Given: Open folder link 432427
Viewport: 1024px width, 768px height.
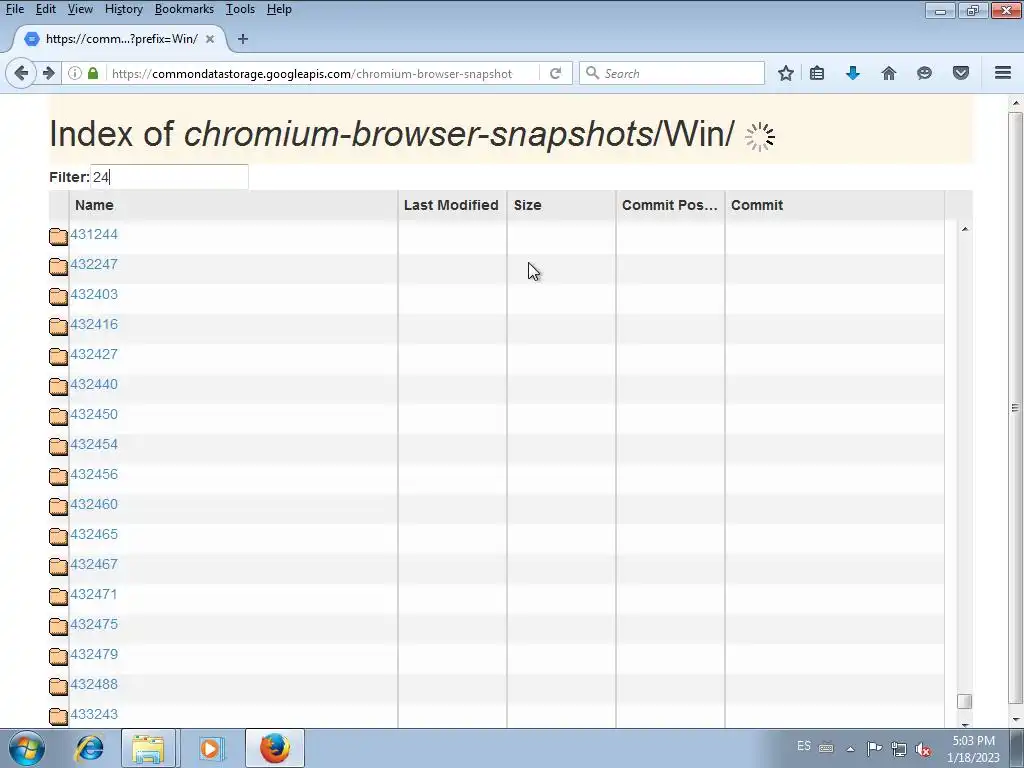Looking at the screenshot, I should click(94, 355).
